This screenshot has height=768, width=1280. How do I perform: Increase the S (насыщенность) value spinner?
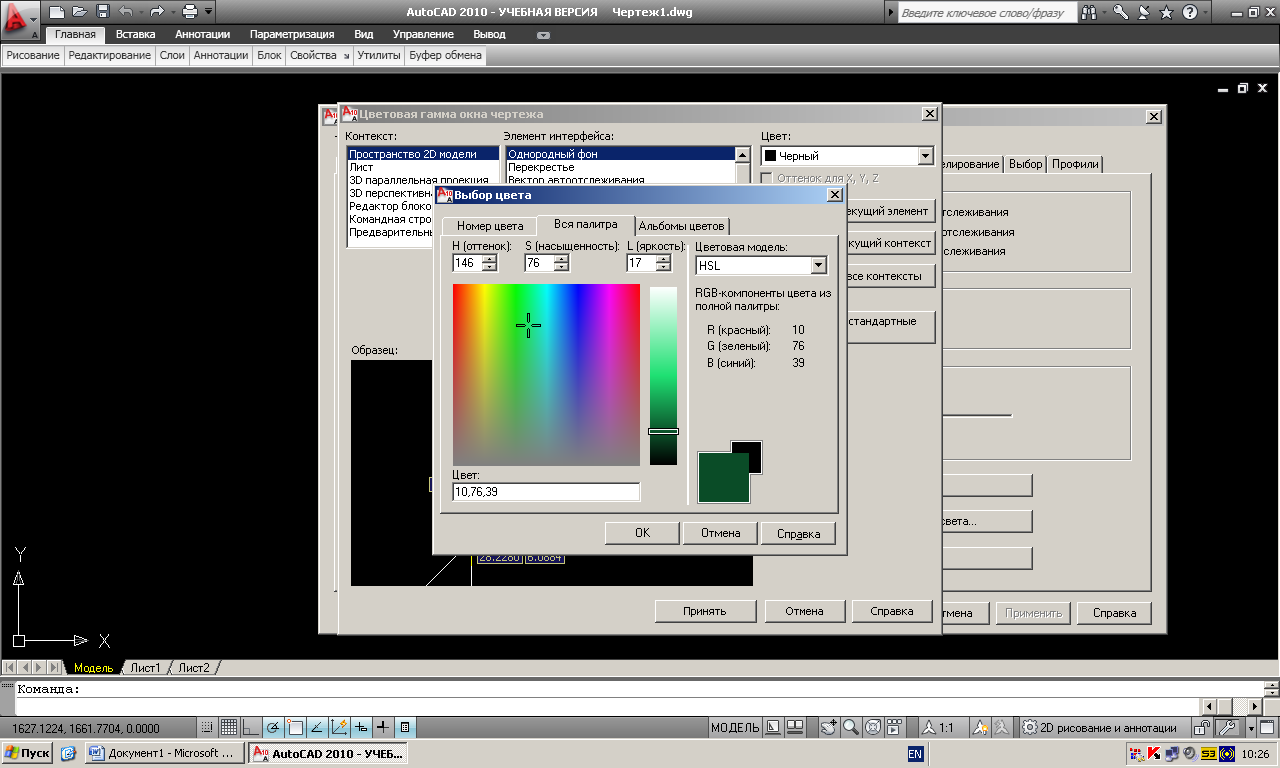click(x=561, y=259)
